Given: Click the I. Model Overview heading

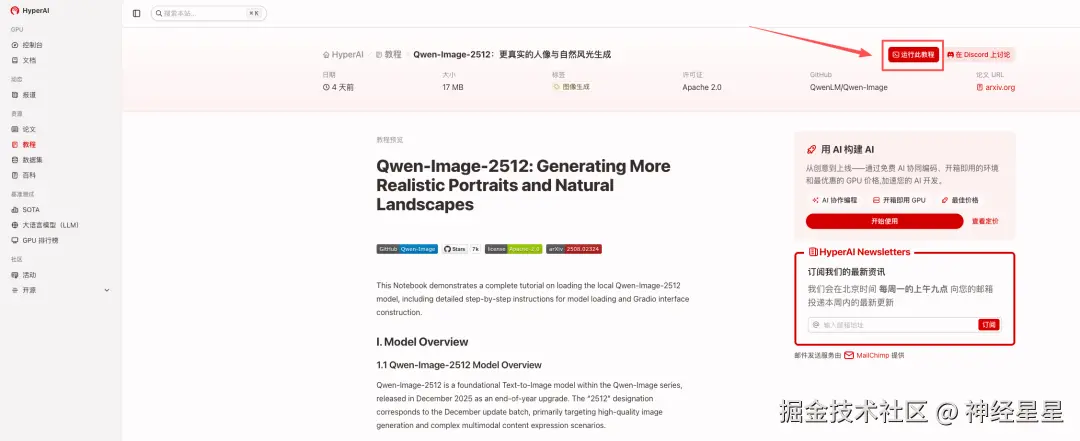Looking at the screenshot, I should pos(422,342).
